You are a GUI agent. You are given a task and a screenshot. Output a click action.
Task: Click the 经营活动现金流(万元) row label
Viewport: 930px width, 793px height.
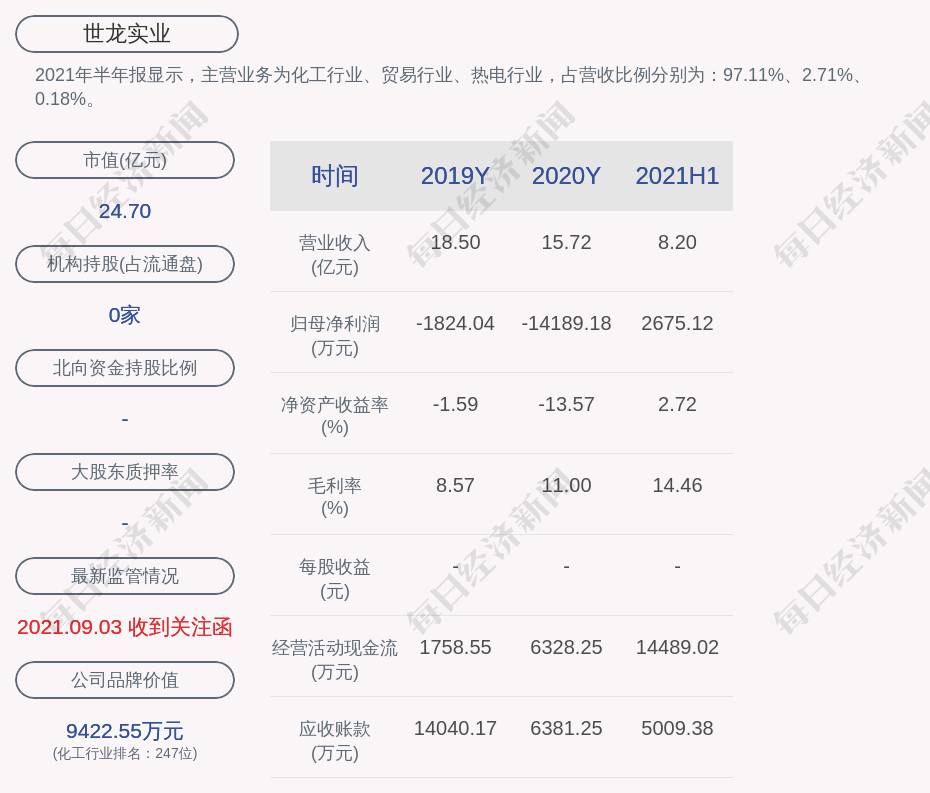coord(334,659)
